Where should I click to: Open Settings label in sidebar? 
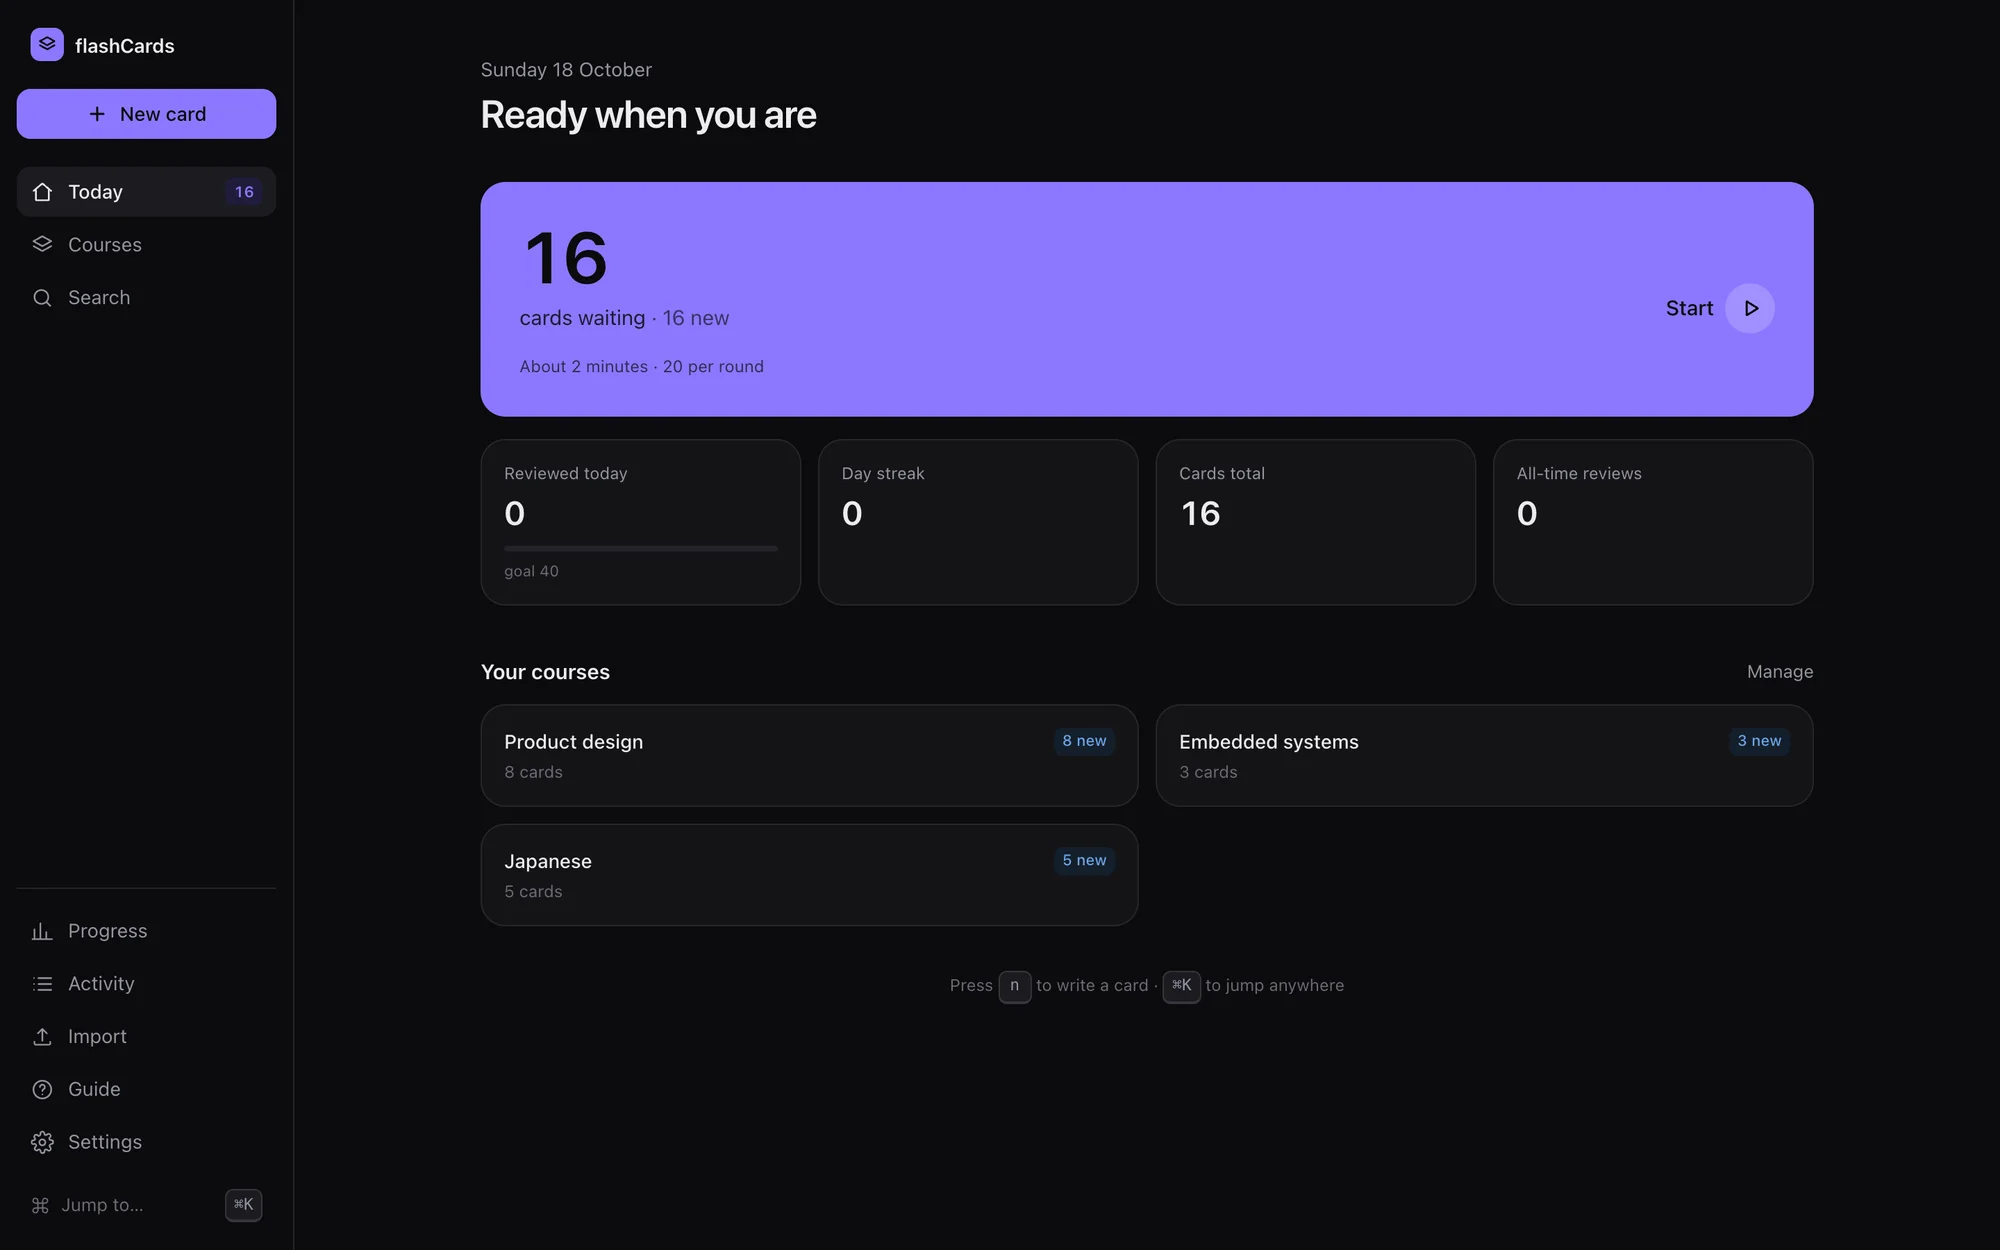(x=105, y=1142)
